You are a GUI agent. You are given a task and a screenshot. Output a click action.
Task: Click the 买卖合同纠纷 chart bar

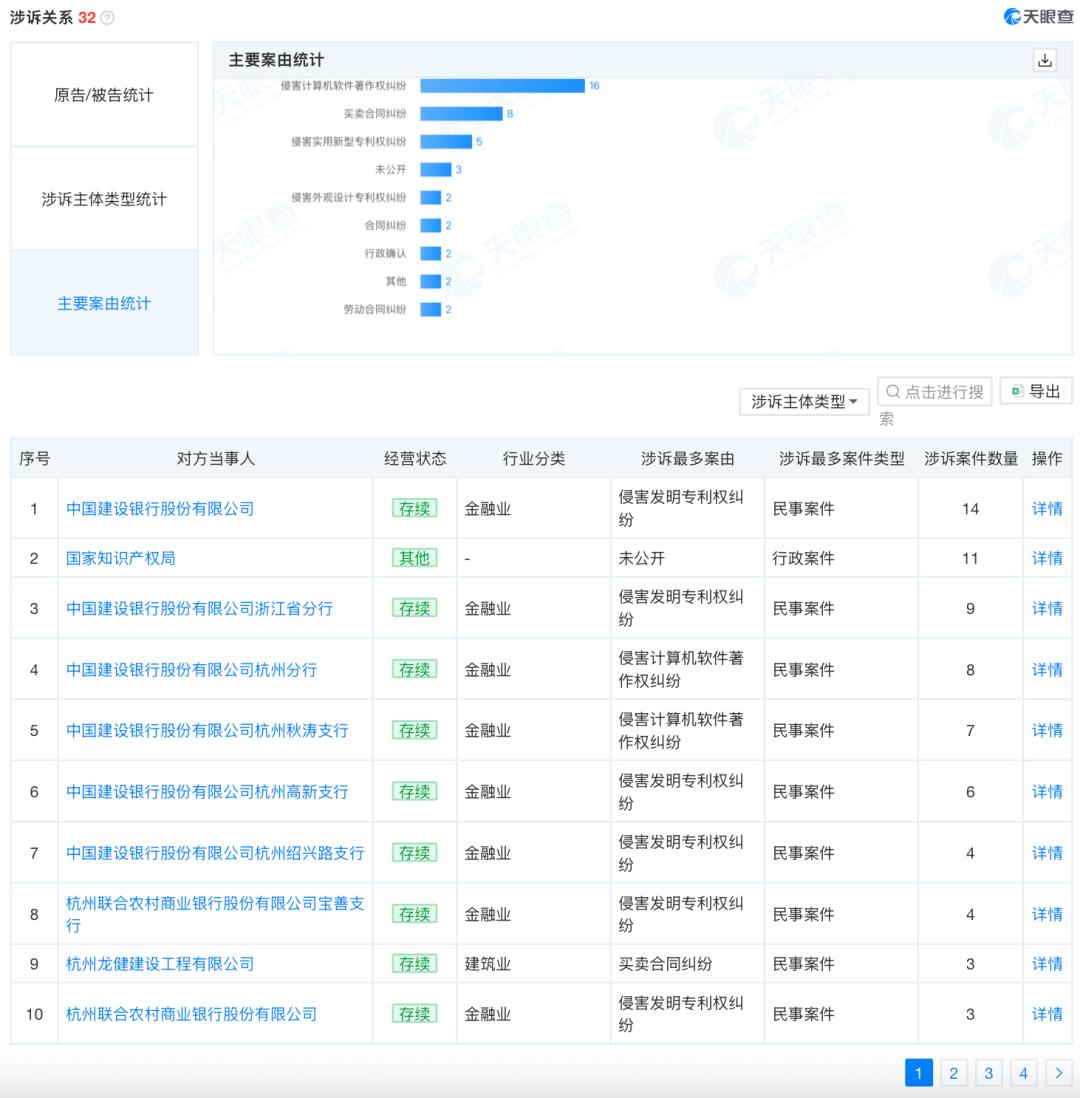pyautogui.click(x=461, y=114)
